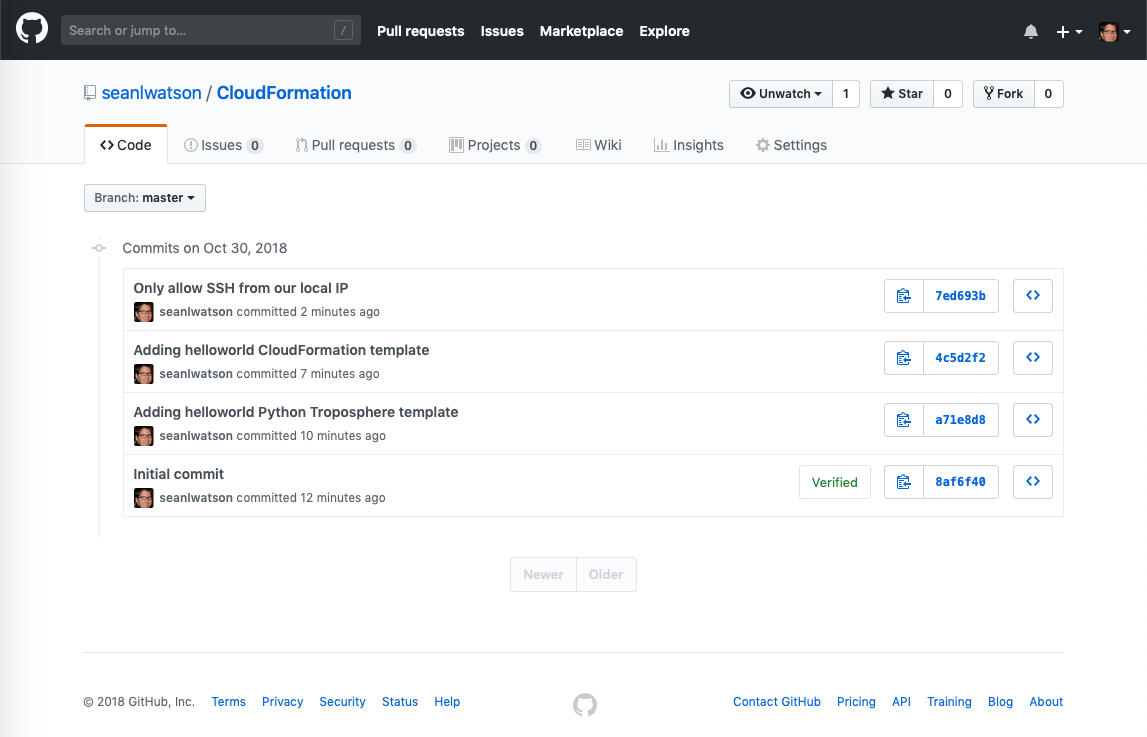The width and height of the screenshot is (1147, 737).
Task: Open the Initial commit message link
Action: pos(178,475)
